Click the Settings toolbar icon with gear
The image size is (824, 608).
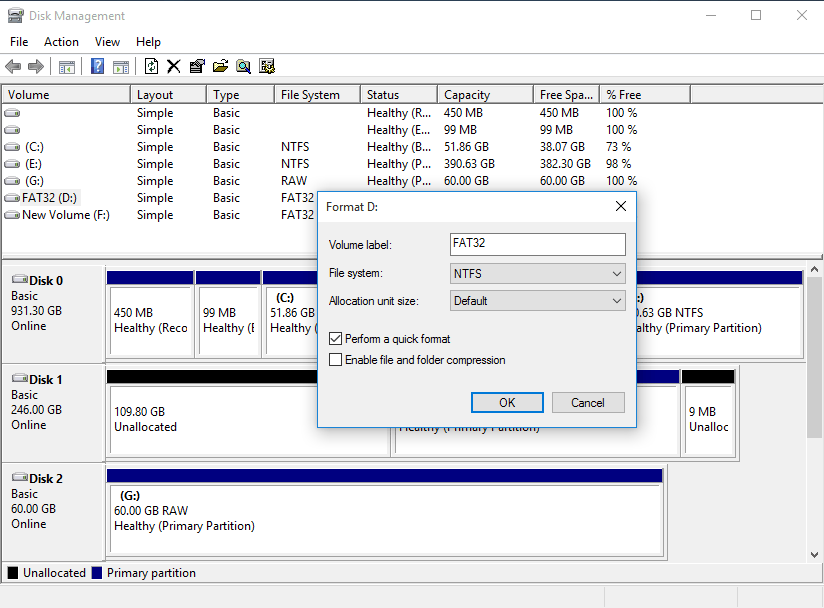coord(267,66)
